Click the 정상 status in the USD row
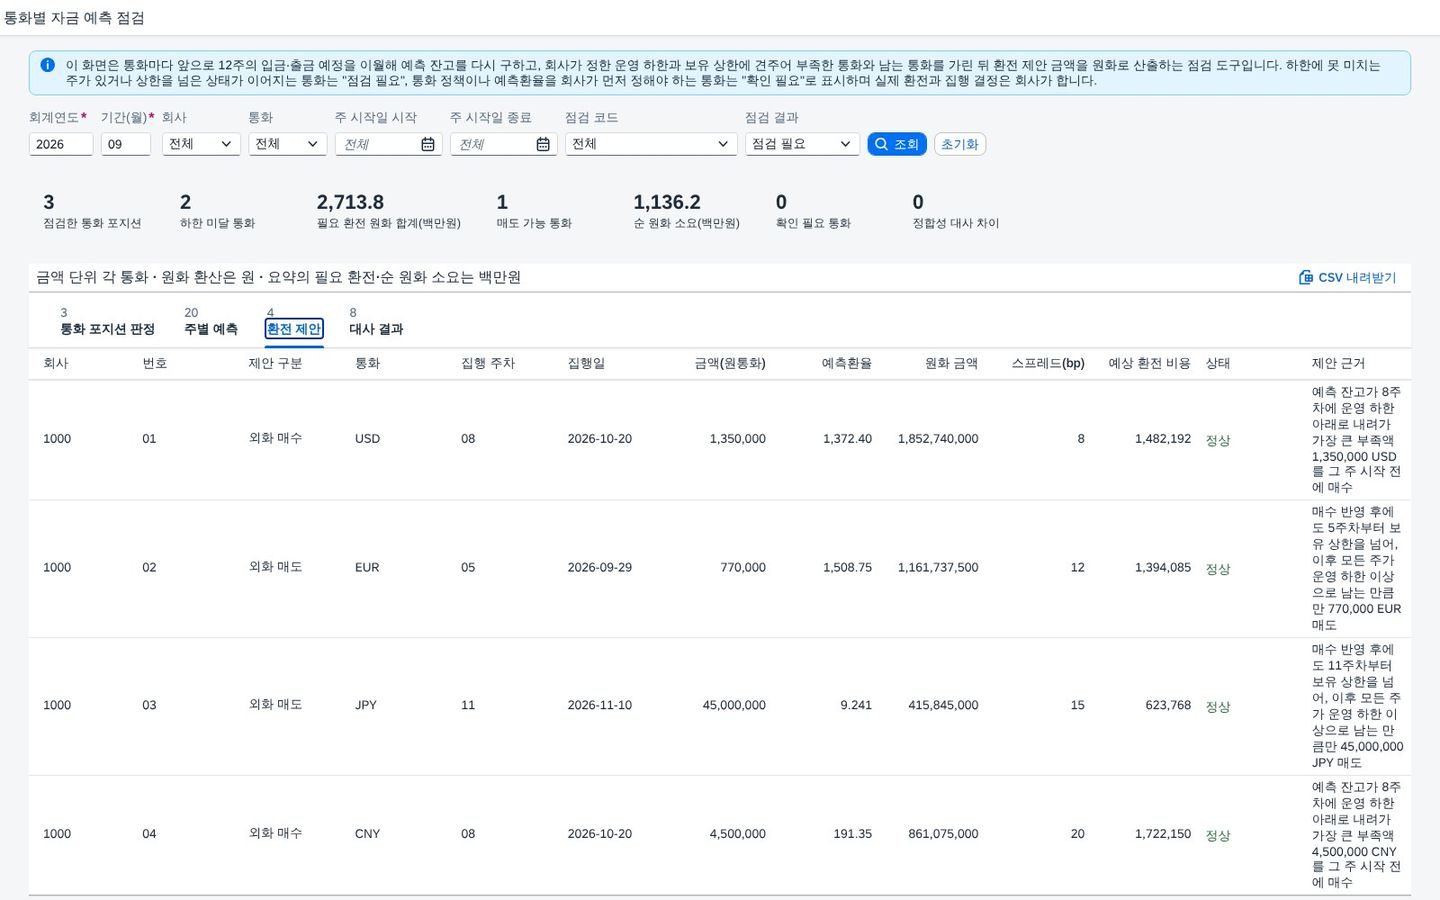The image size is (1440, 900). point(1217,440)
